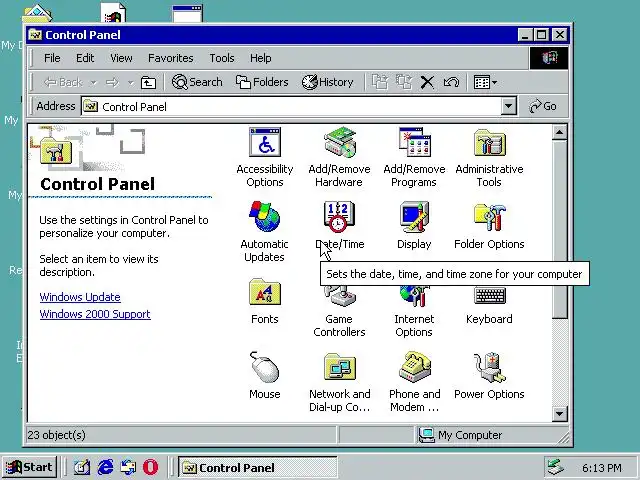Click the Search toolbar button
Image resolution: width=640 pixels, height=480 pixels.
(x=197, y=82)
